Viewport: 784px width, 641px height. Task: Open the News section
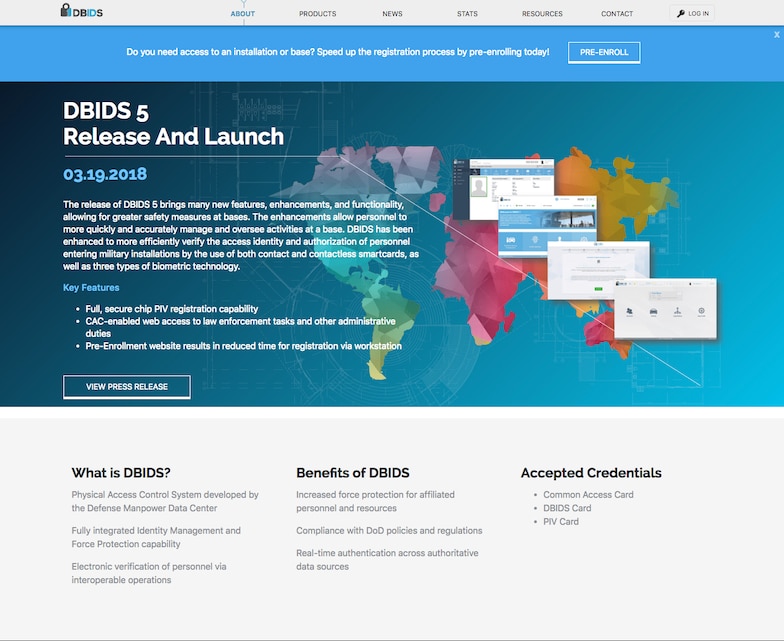pyautogui.click(x=392, y=14)
